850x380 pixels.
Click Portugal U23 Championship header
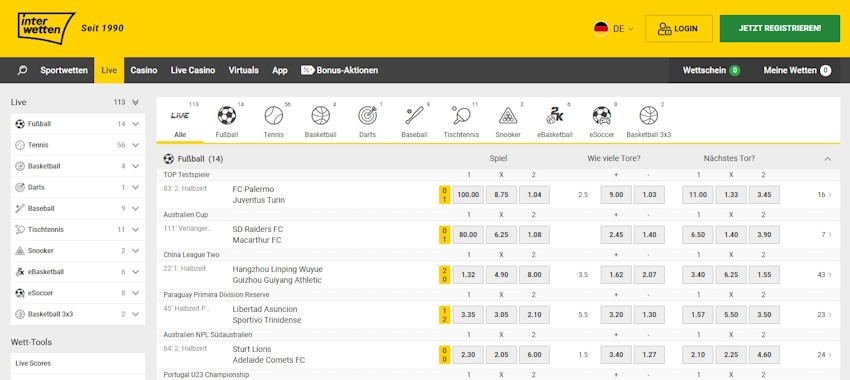(x=206, y=375)
